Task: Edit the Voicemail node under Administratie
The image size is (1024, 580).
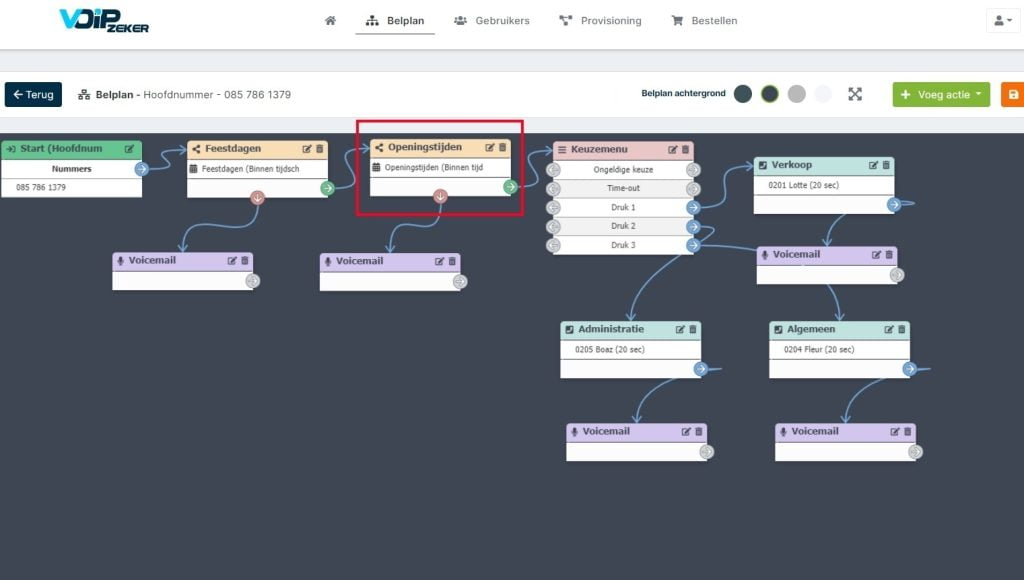Action: (686, 432)
